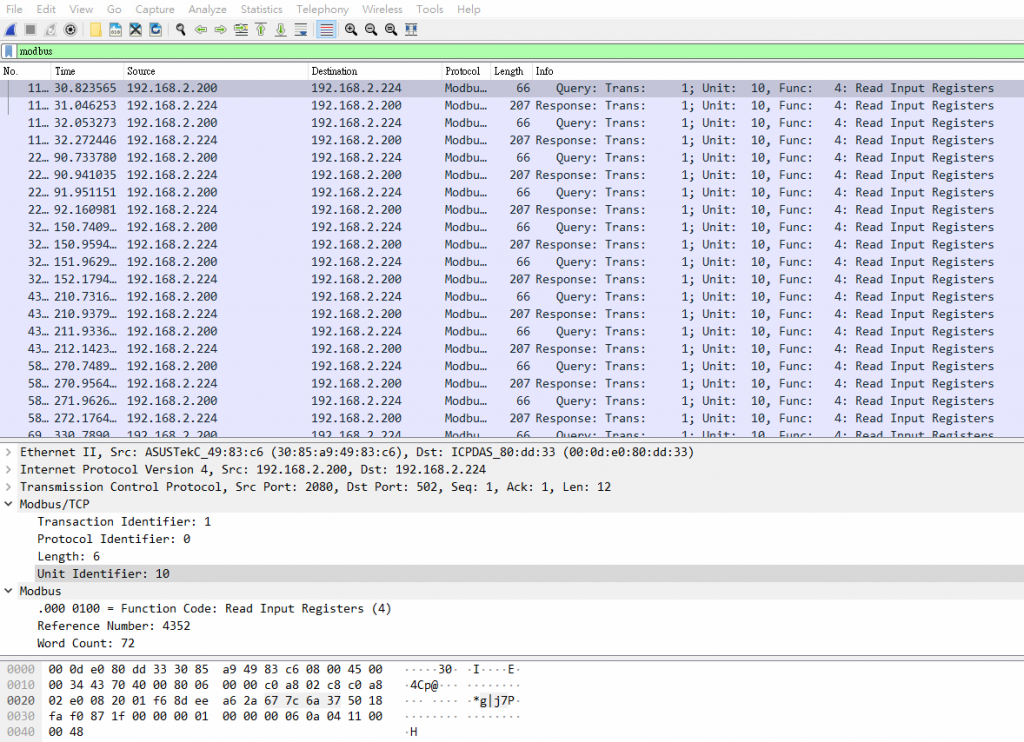Open a capture file via the folder icon
Viewport: 1024px width, 742px height.
95,29
